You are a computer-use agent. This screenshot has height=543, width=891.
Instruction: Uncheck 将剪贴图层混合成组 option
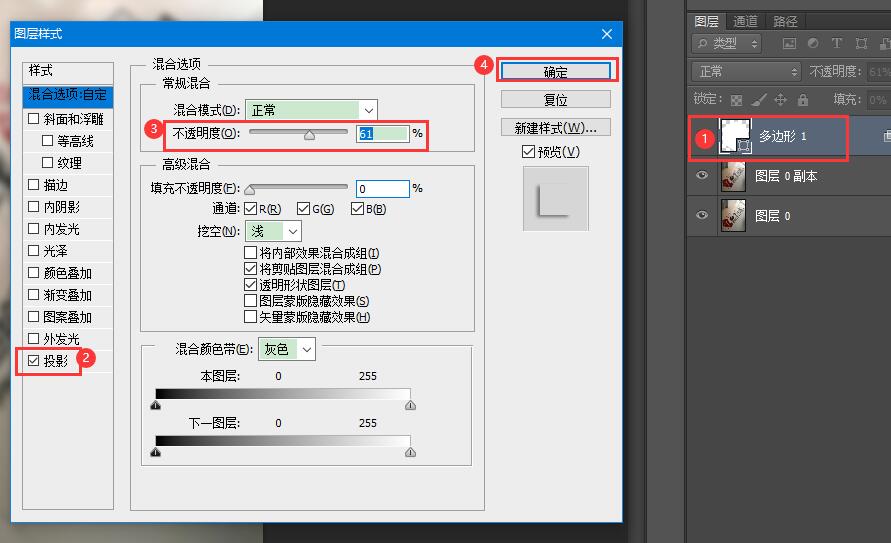tap(250, 268)
